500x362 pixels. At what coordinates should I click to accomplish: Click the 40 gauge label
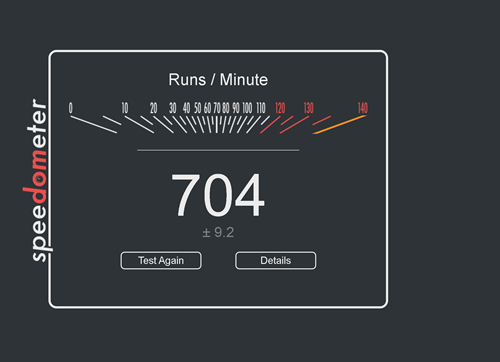(x=186, y=108)
